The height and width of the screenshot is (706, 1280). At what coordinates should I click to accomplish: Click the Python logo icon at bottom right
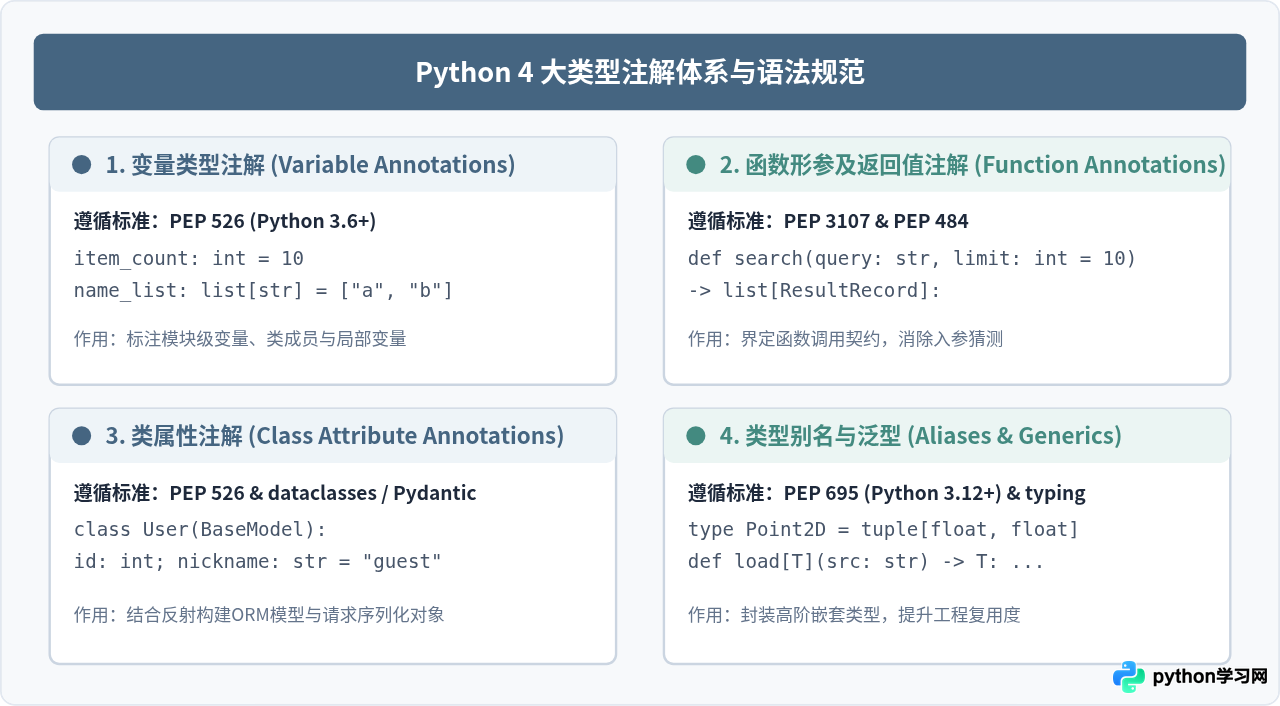[1129, 677]
